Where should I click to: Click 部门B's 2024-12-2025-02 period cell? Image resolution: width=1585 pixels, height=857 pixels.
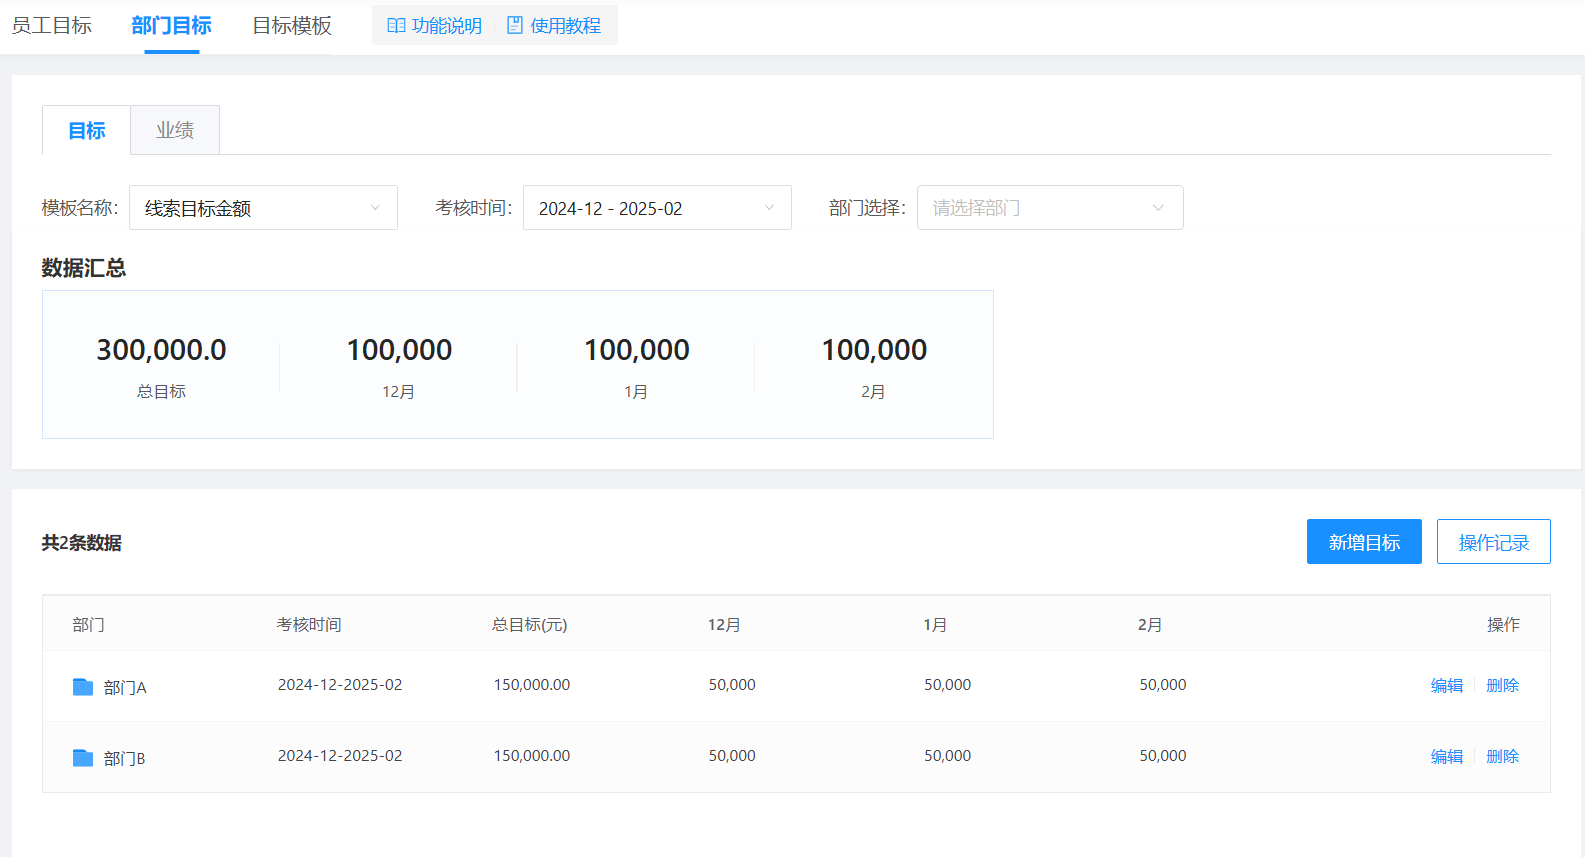(340, 756)
